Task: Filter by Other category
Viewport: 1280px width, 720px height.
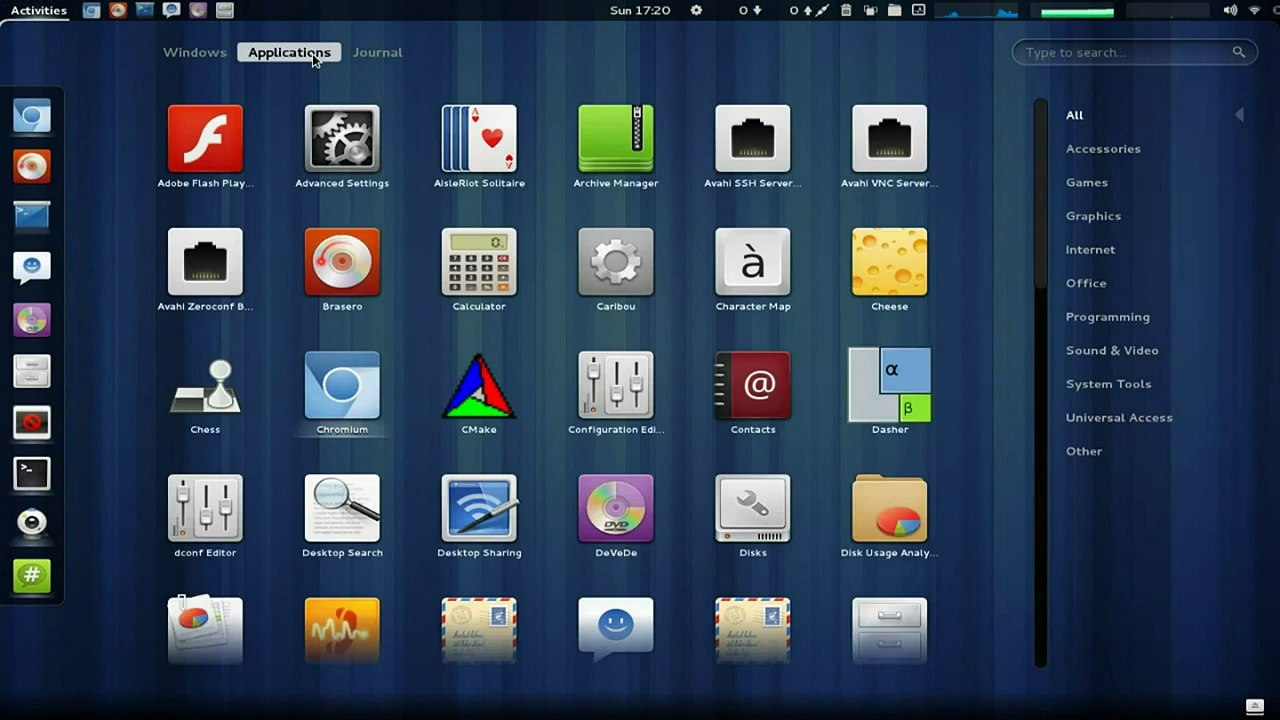Action: pyautogui.click(x=1084, y=451)
